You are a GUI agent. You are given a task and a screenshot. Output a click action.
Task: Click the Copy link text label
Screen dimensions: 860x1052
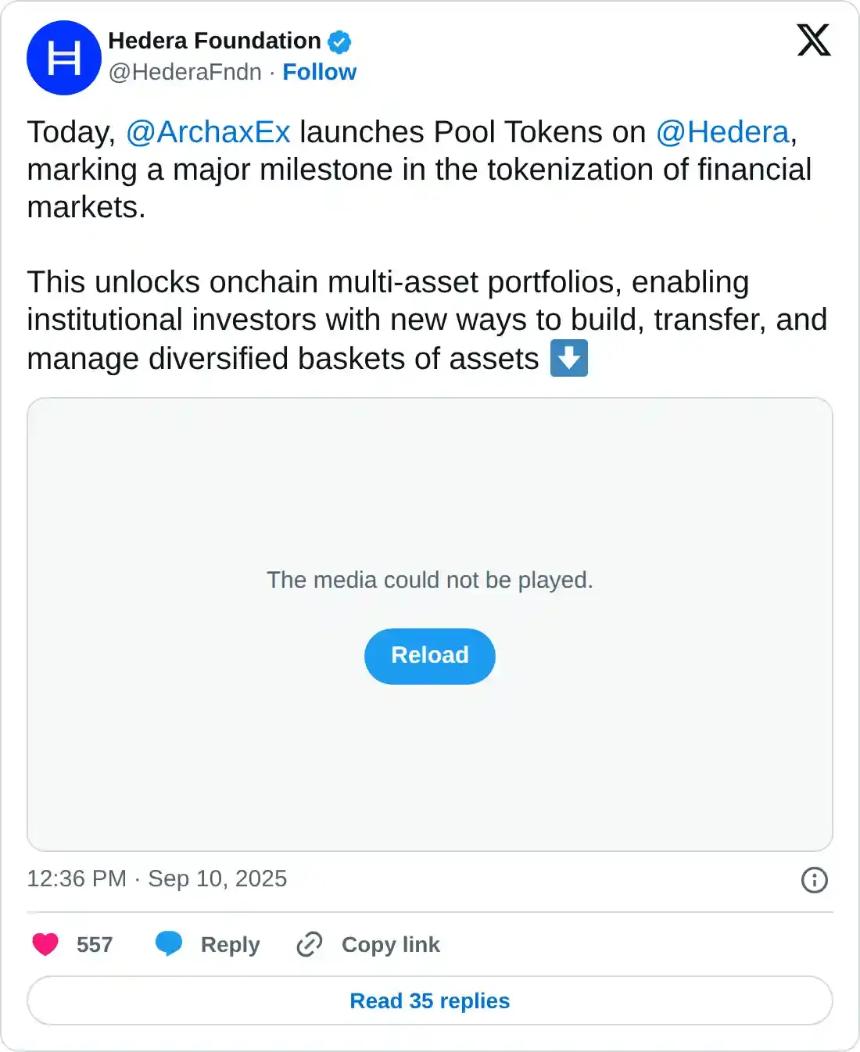click(390, 944)
